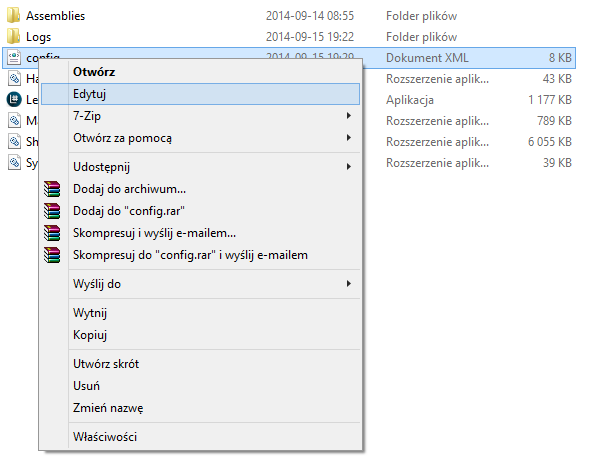
Task: Expand the Wyślij do submenu arrow
Action: [x=349, y=283]
